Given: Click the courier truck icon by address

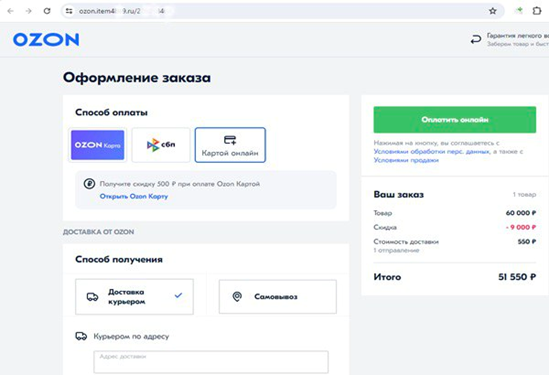Looking at the screenshot, I should 81,336.
